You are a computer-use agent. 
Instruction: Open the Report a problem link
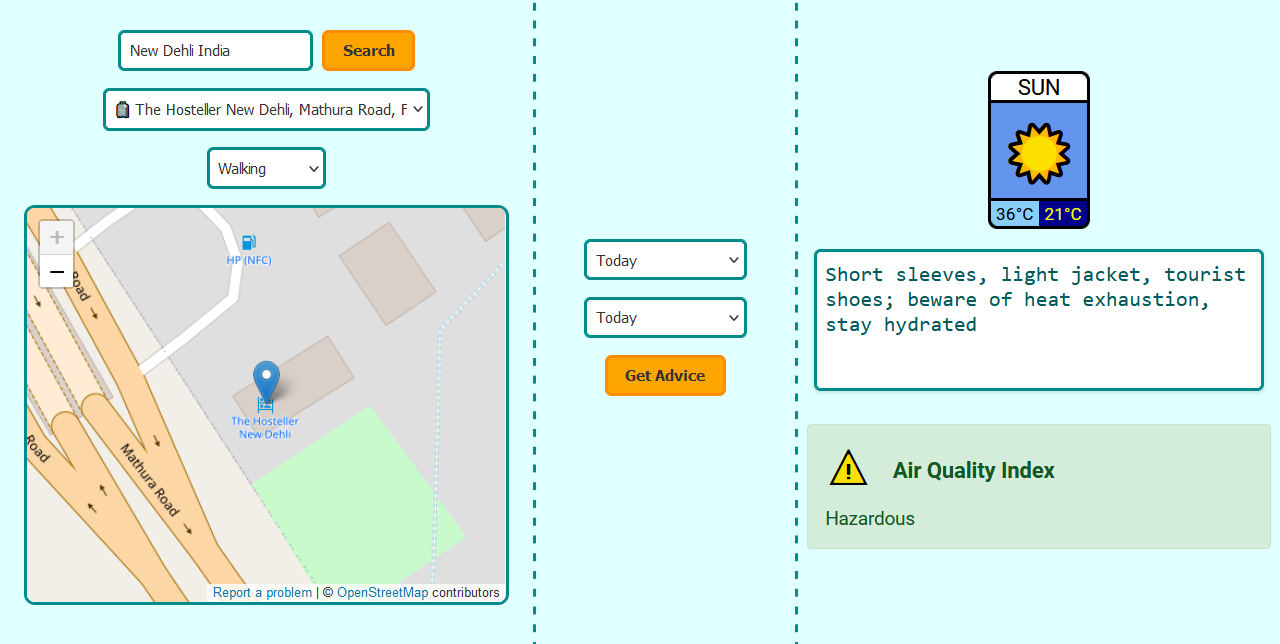[x=262, y=592]
